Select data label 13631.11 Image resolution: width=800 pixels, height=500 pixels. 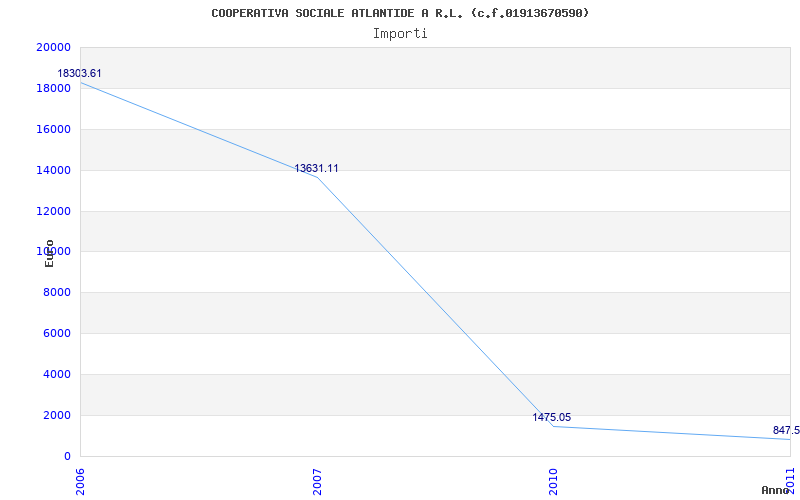pyautogui.click(x=316, y=168)
